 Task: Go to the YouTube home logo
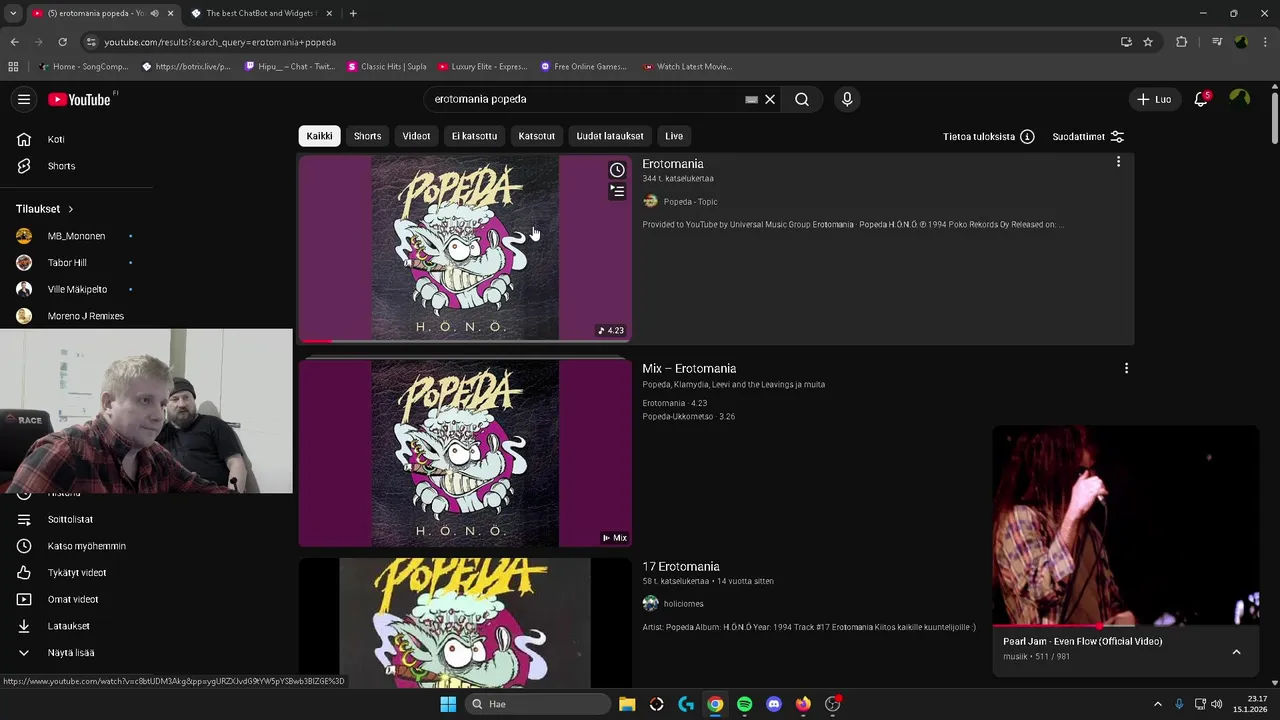click(80, 99)
